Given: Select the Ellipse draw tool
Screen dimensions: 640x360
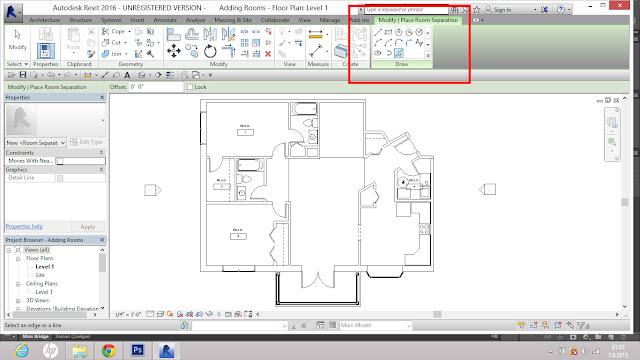Looking at the screenshot, I should point(378,53).
